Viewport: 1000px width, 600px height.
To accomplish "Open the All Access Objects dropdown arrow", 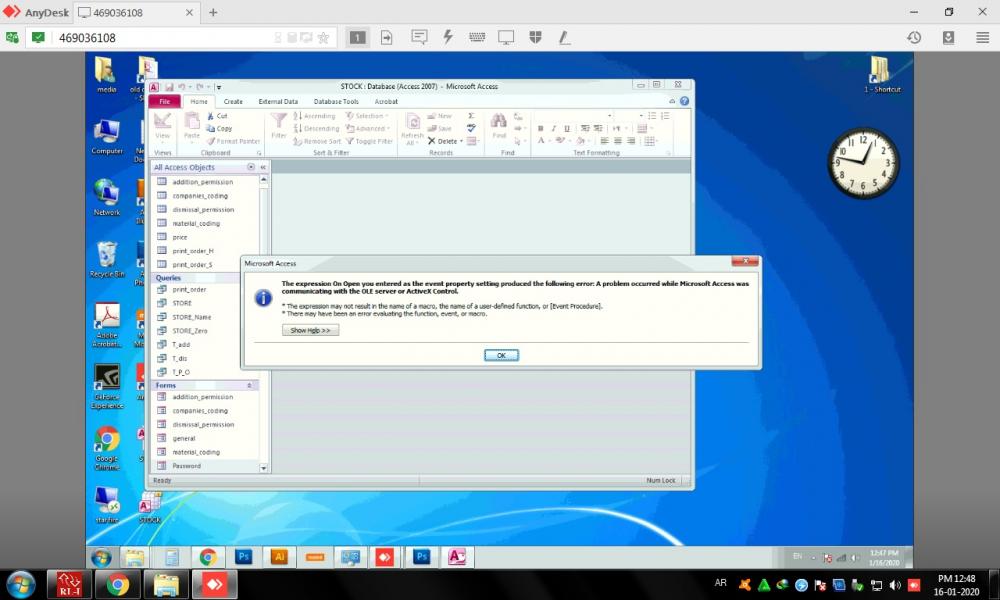I will pyautogui.click(x=251, y=167).
